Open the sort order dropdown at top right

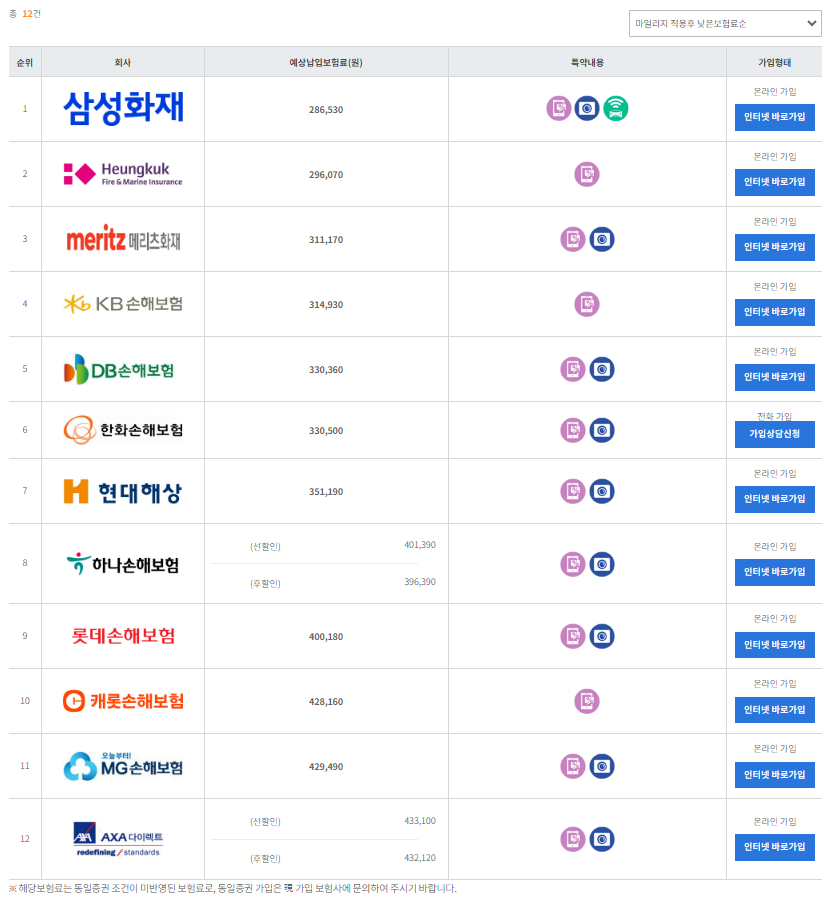[725, 24]
